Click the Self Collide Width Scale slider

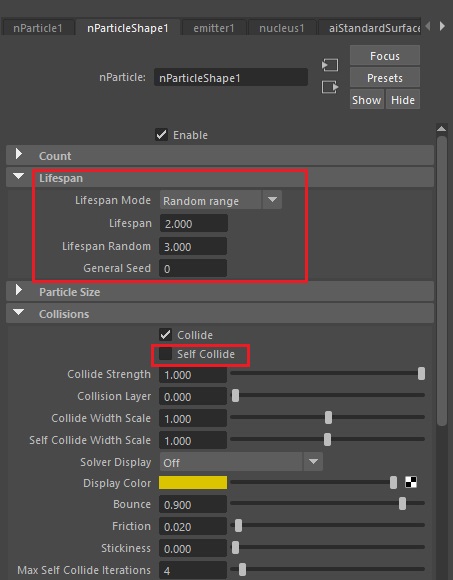coord(327,439)
